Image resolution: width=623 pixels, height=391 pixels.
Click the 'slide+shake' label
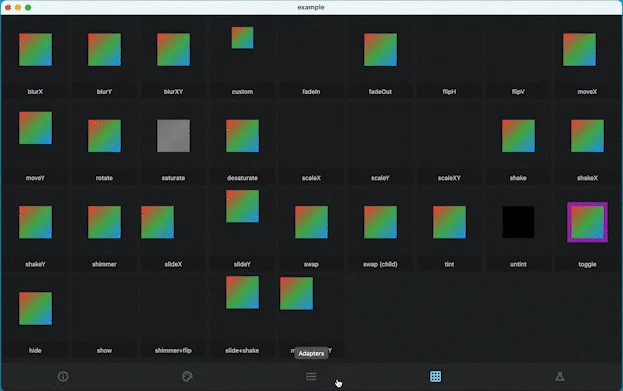point(242,350)
